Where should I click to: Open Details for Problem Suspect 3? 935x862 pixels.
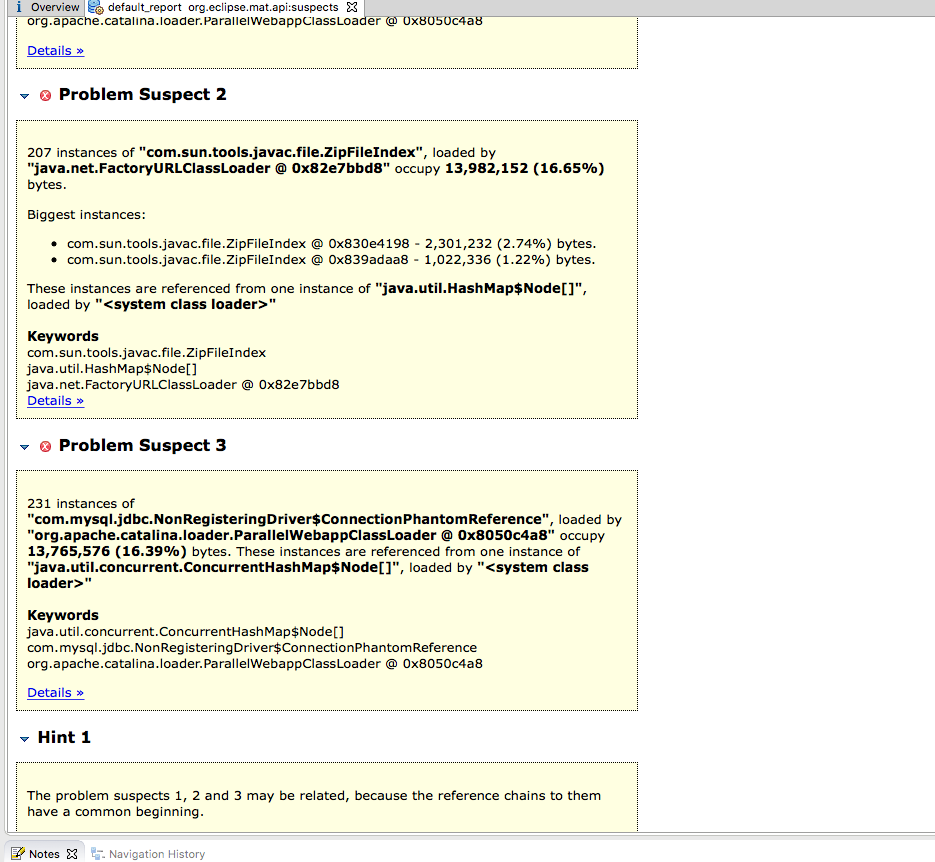point(55,692)
